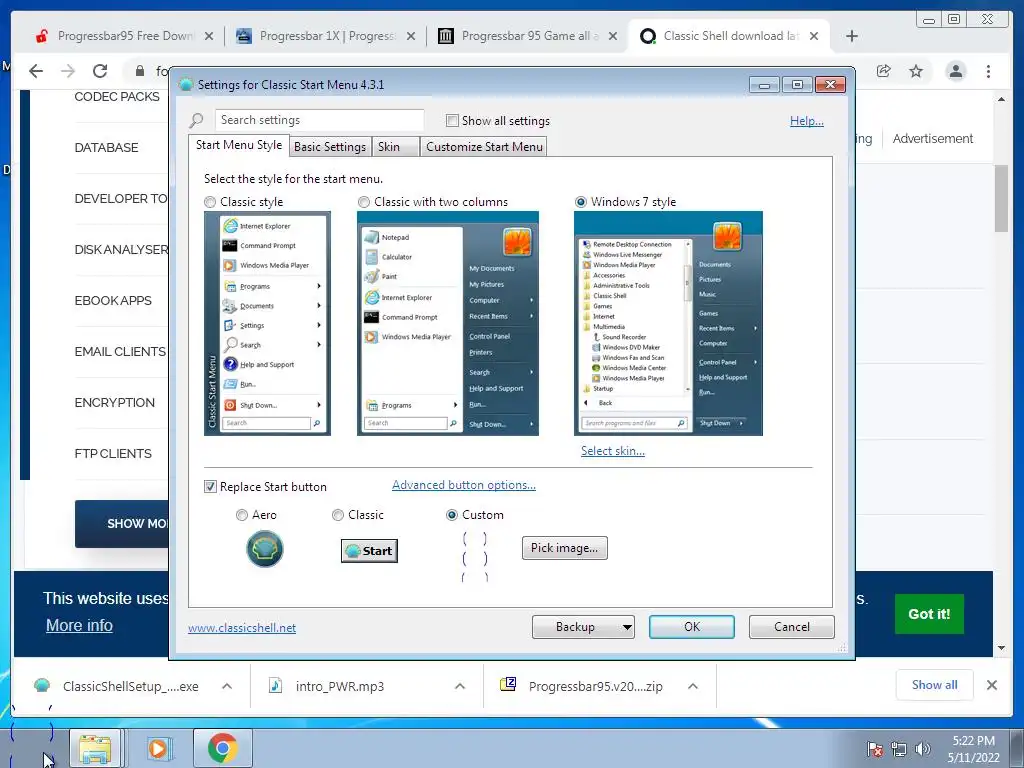
Task: Select Classic with two columns style
Action: pos(364,202)
